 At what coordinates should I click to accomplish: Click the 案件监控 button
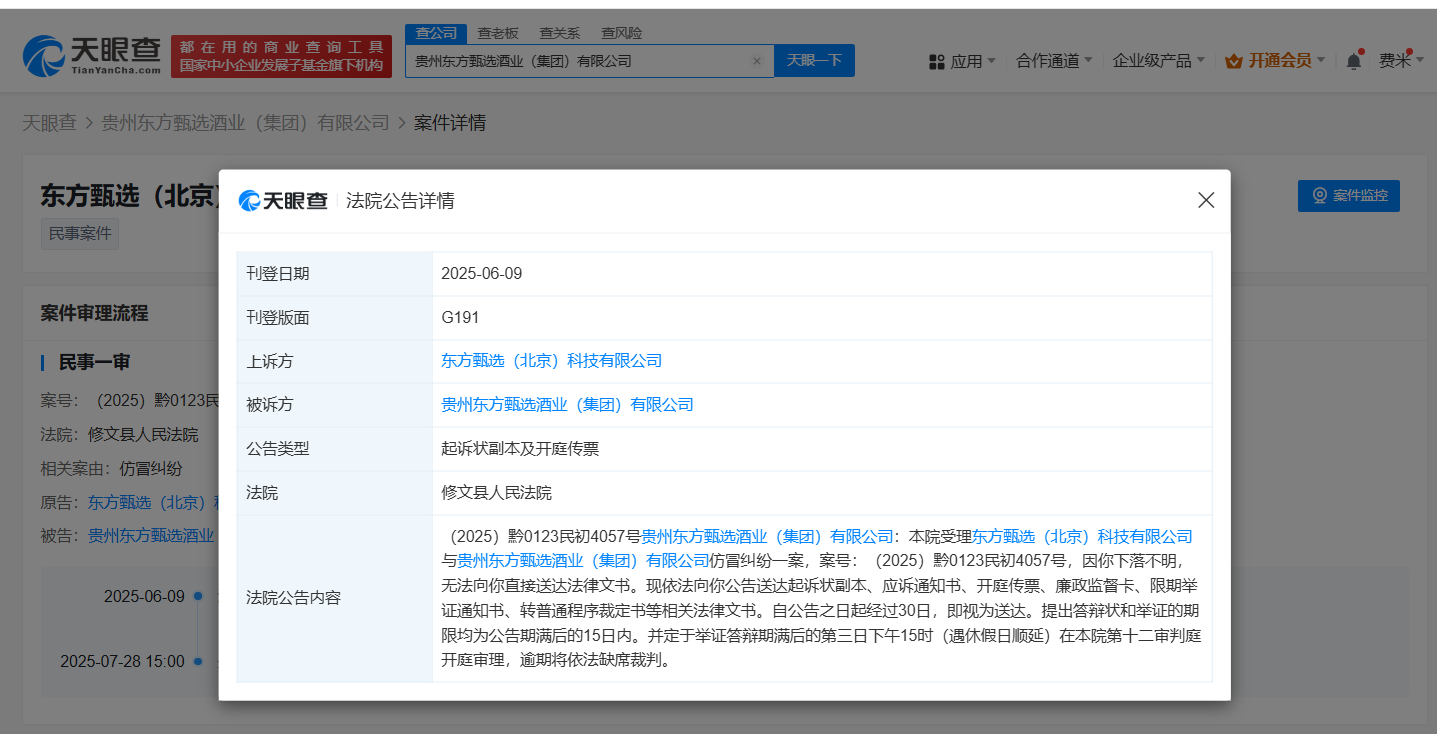1349,196
